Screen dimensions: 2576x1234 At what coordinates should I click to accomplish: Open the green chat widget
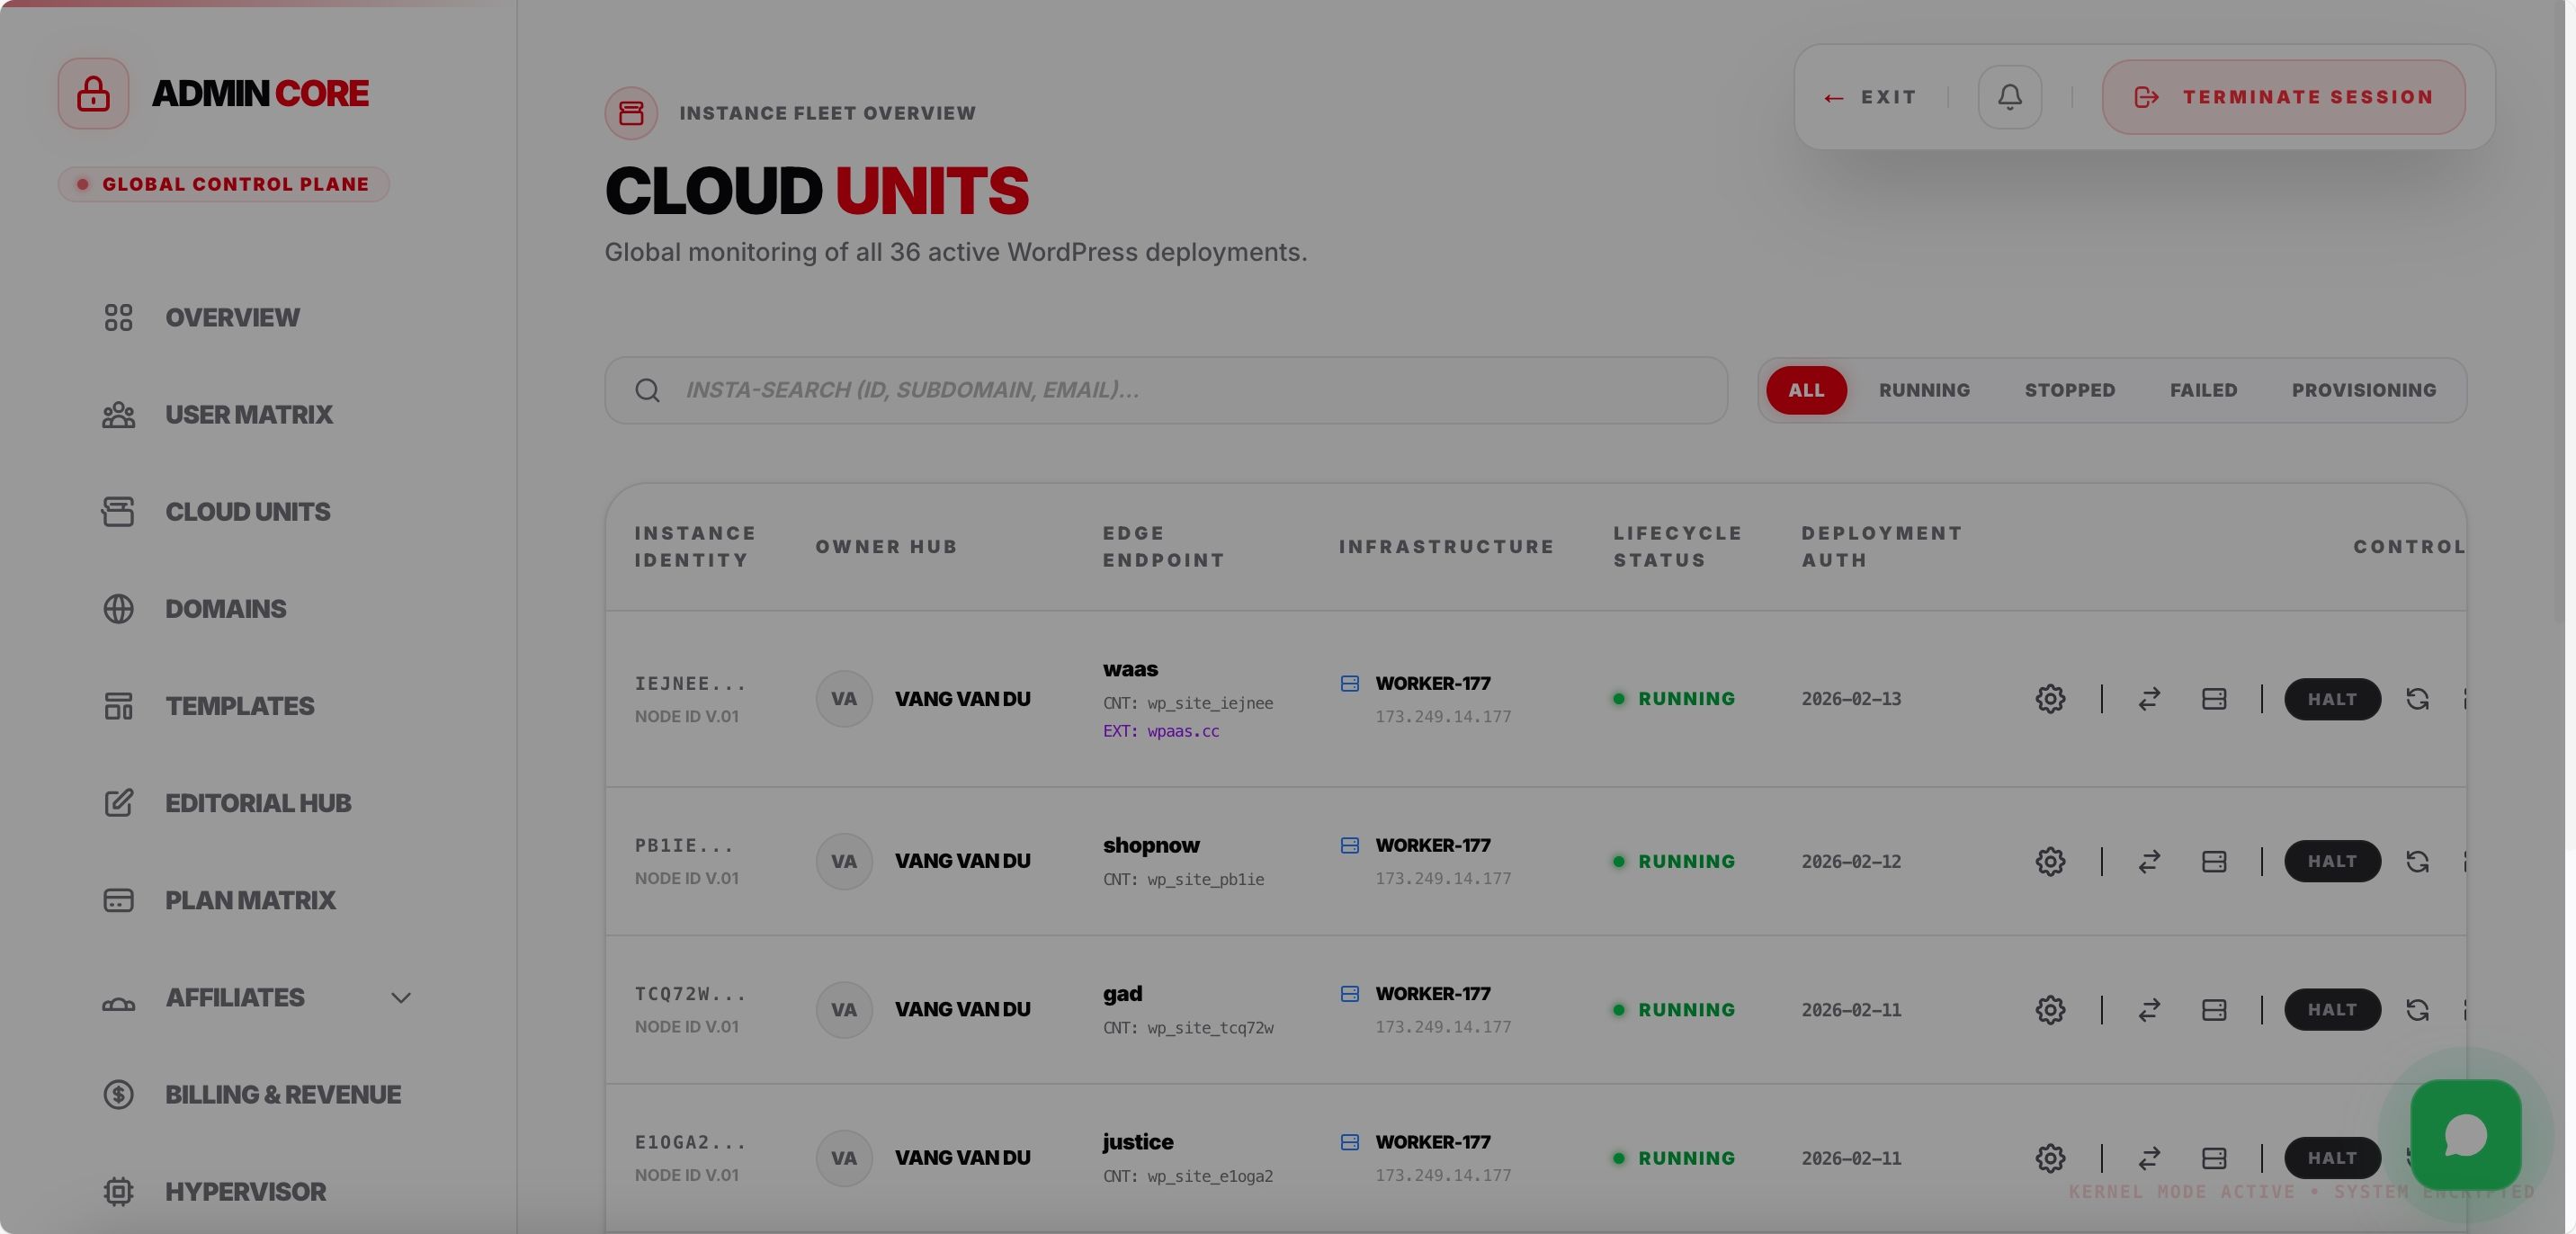pyautogui.click(x=2465, y=1135)
